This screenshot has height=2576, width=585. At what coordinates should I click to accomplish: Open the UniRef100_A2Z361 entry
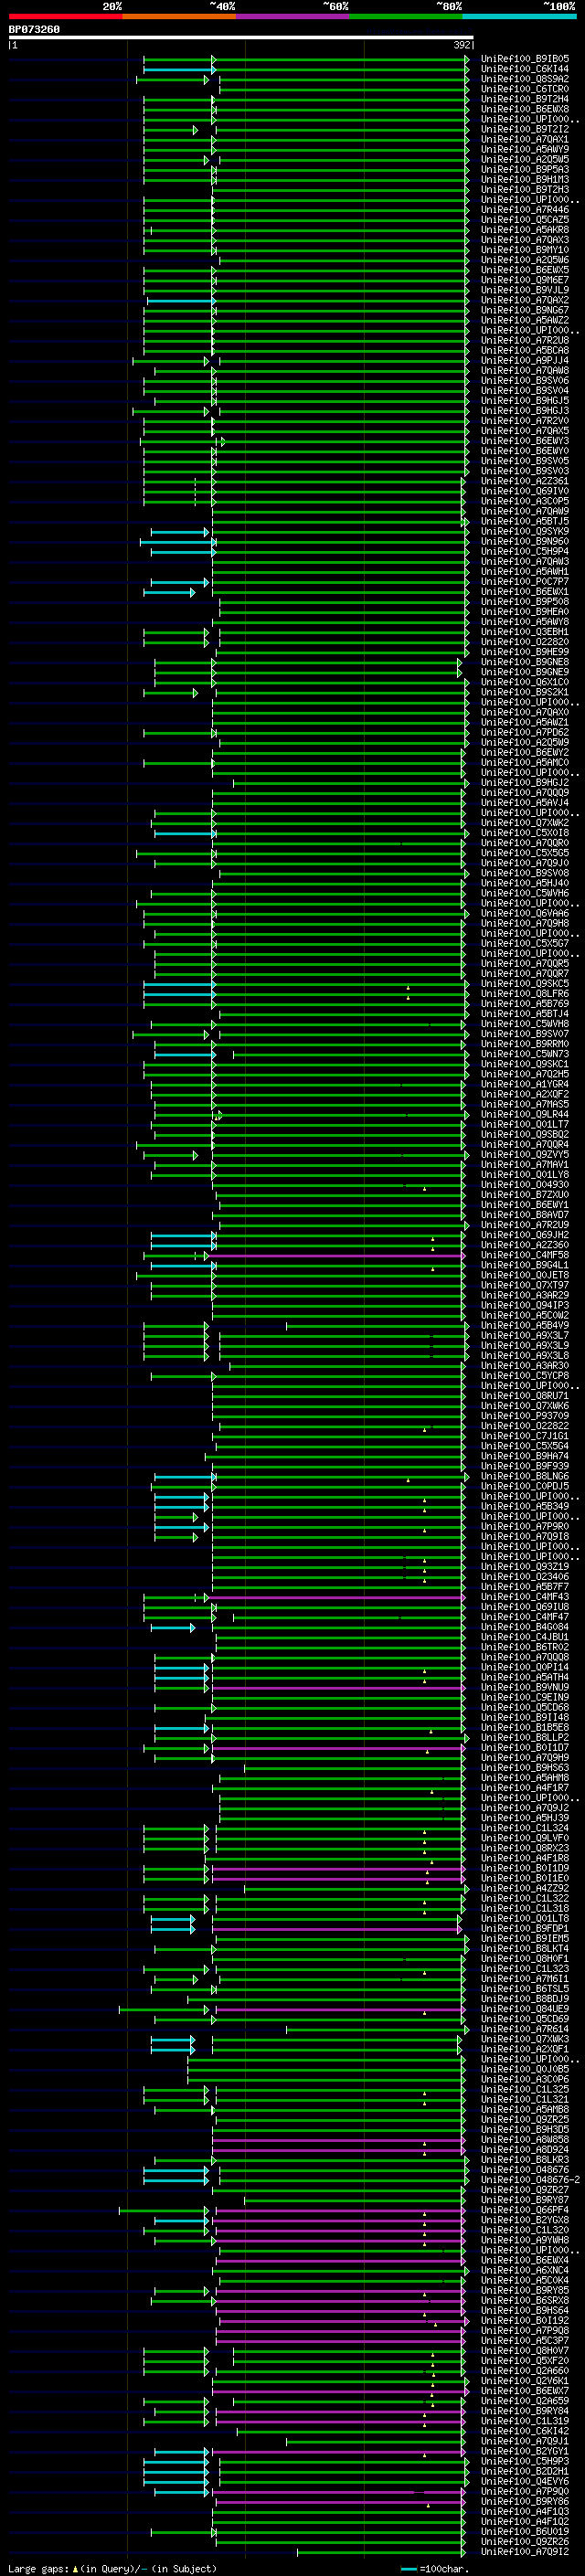pyautogui.click(x=525, y=481)
